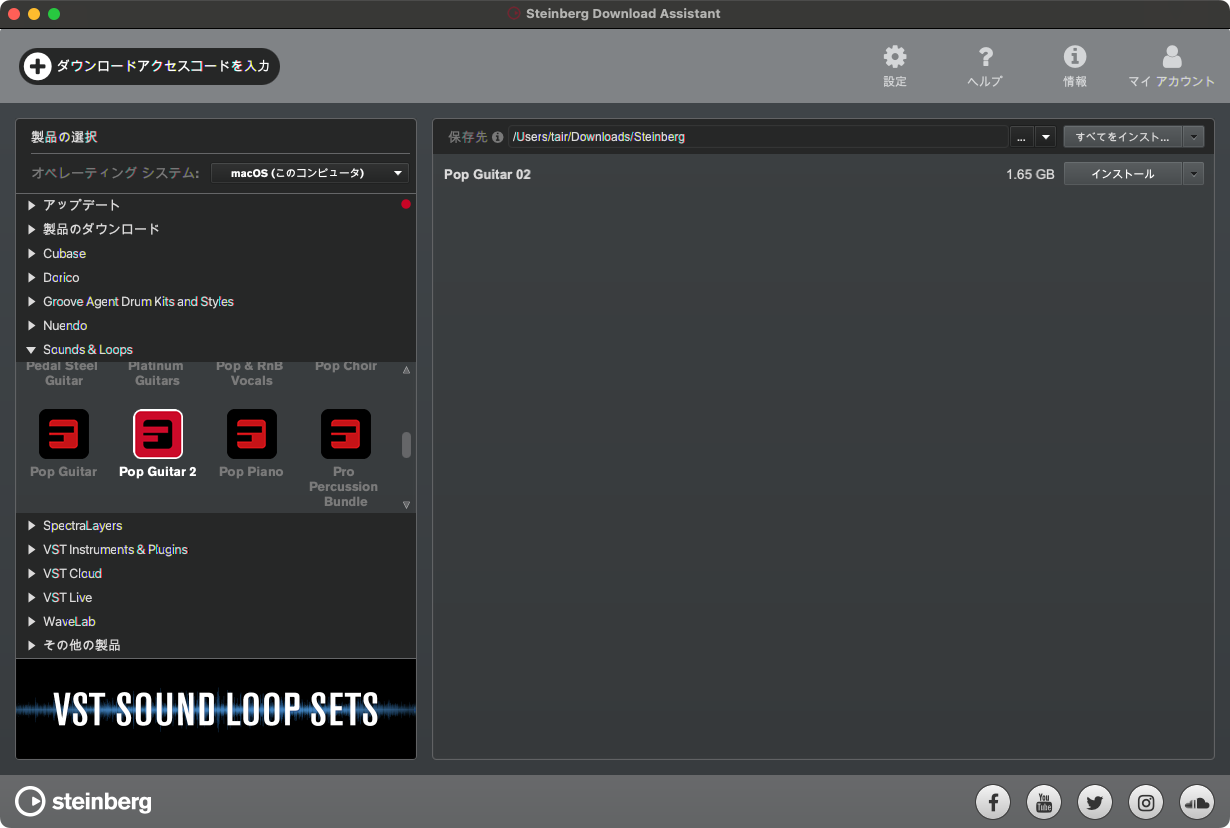
Task: Open the 設定 gear icon
Action: 895,57
